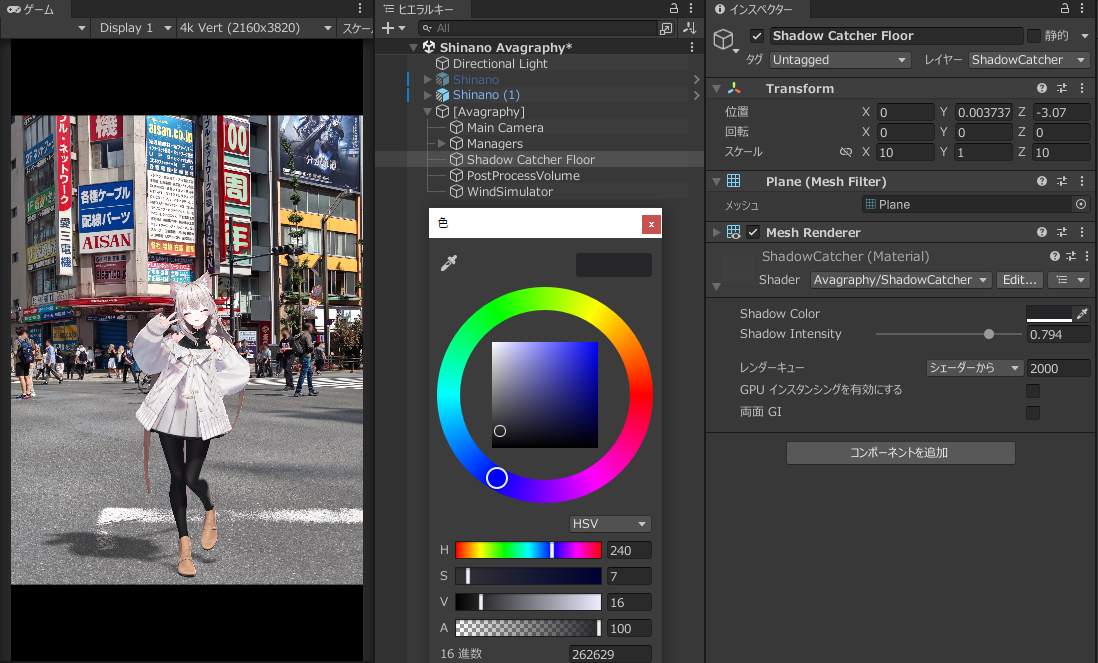Viewport: 1098px width, 663px height.
Task: Open the Transform component help icon
Action: (1042, 88)
